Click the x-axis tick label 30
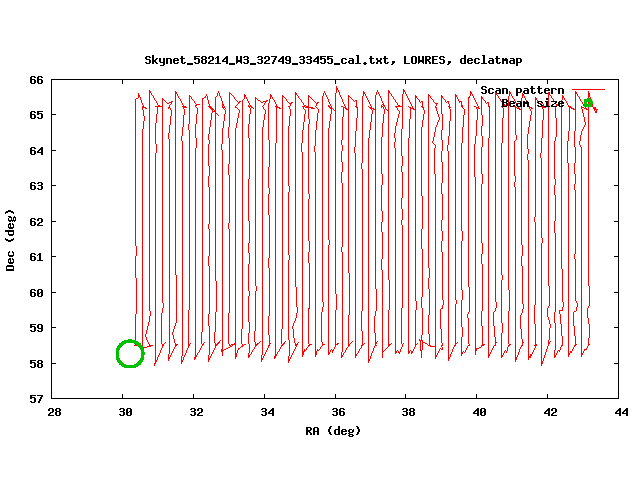This screenshot has width=640, height=480. pyautogui.click(x=126, y=412)
